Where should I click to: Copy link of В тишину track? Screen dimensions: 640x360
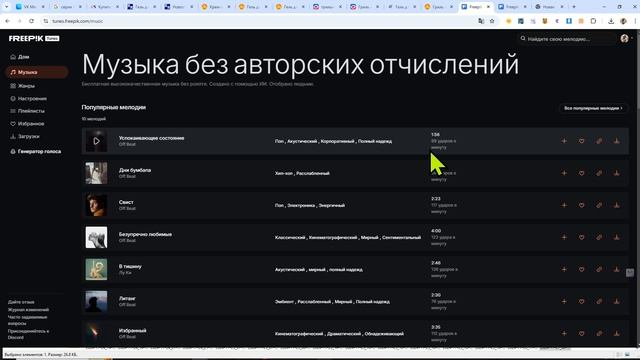click(599, 269)
